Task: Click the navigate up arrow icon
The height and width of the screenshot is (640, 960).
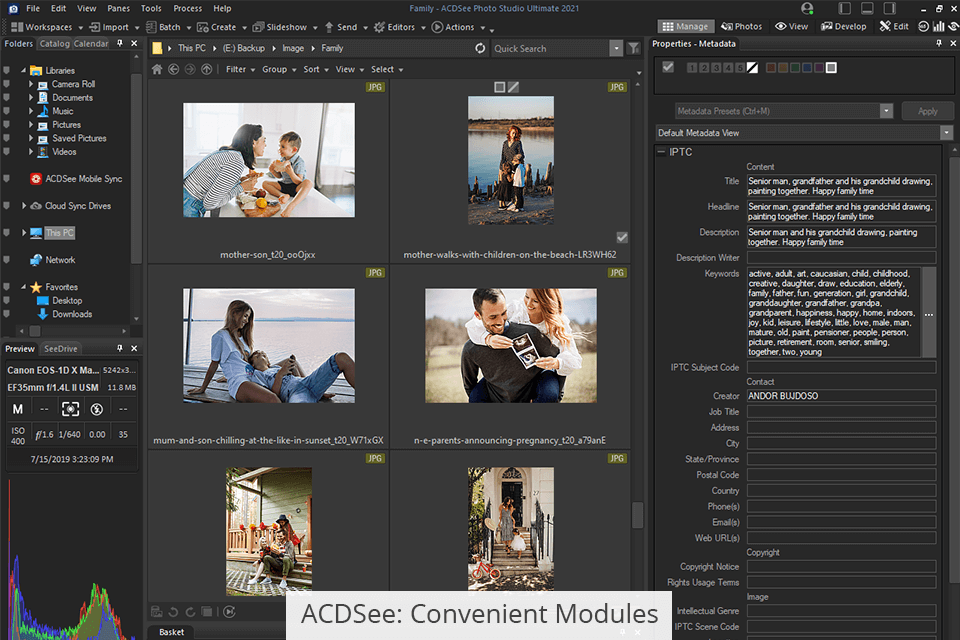Action: pos(206,69)
